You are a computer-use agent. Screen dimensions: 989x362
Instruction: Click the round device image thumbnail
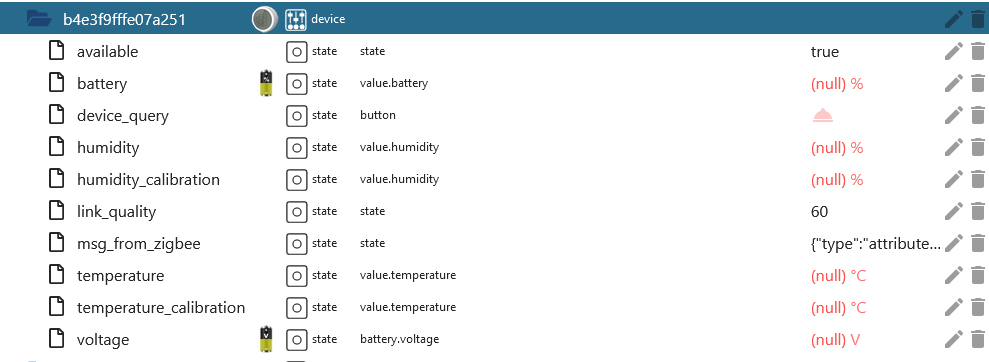265,20
